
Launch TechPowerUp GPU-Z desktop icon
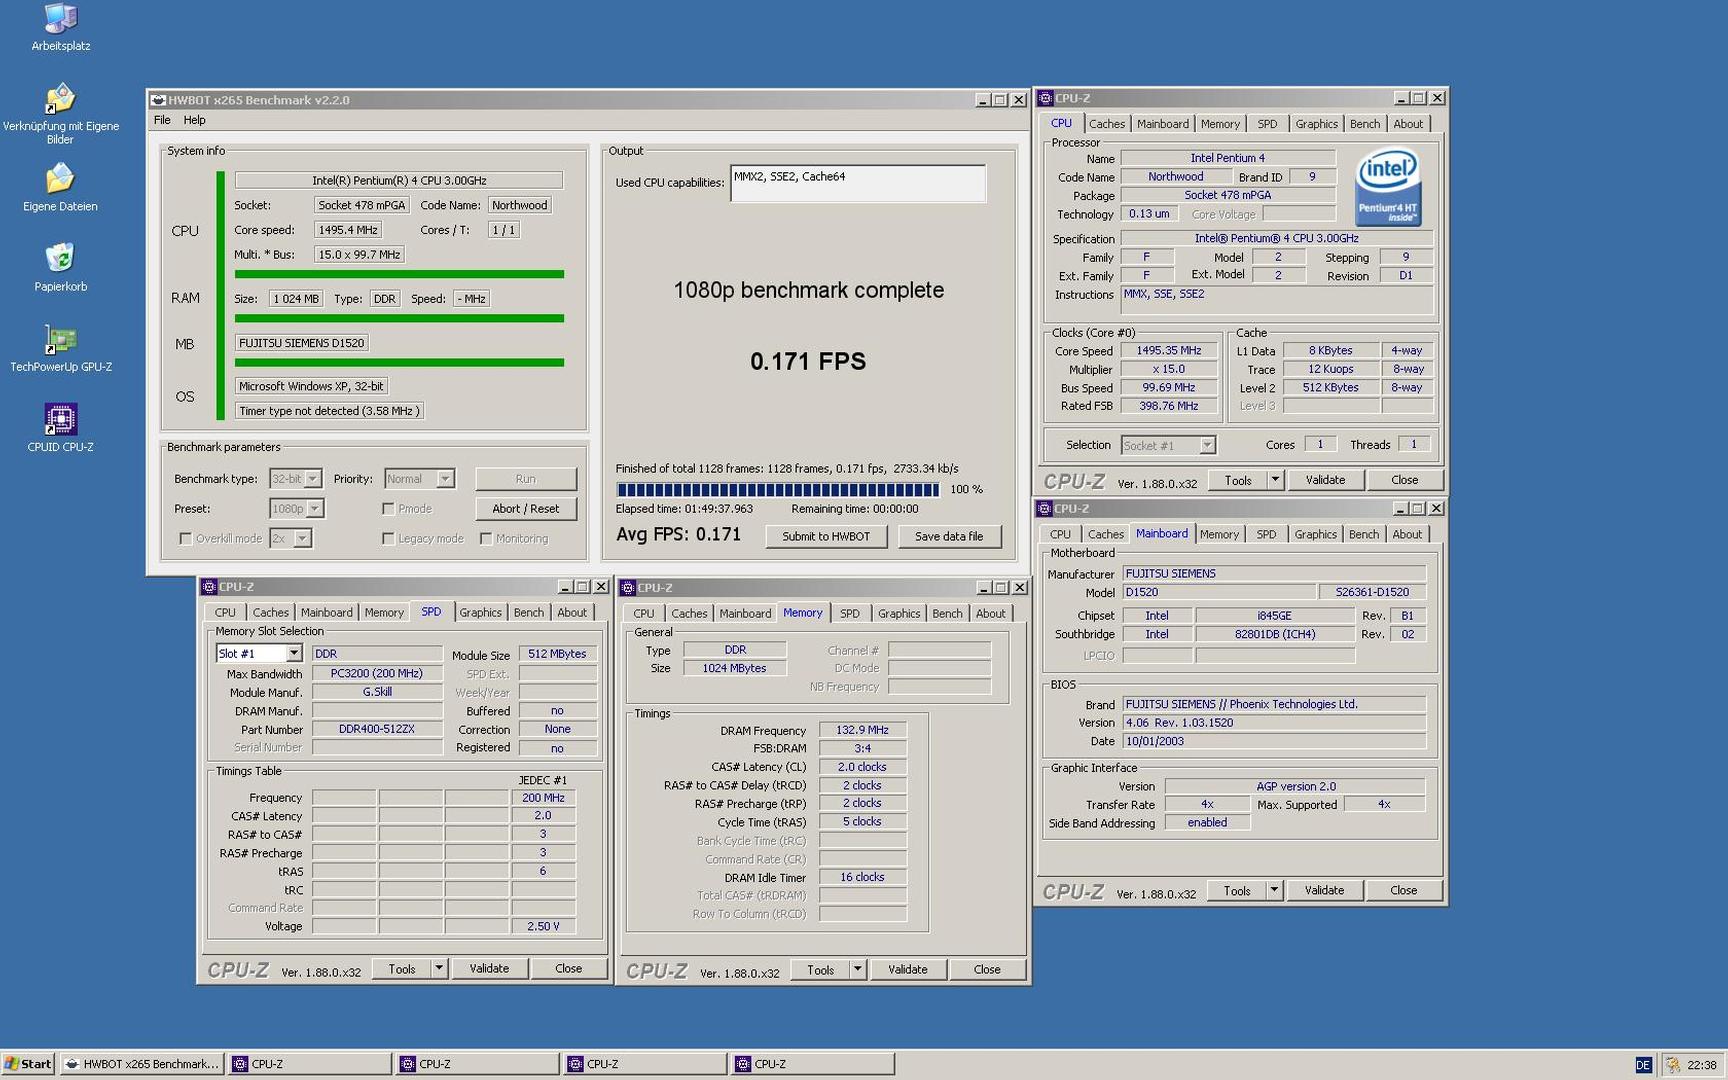click(60, 347)
